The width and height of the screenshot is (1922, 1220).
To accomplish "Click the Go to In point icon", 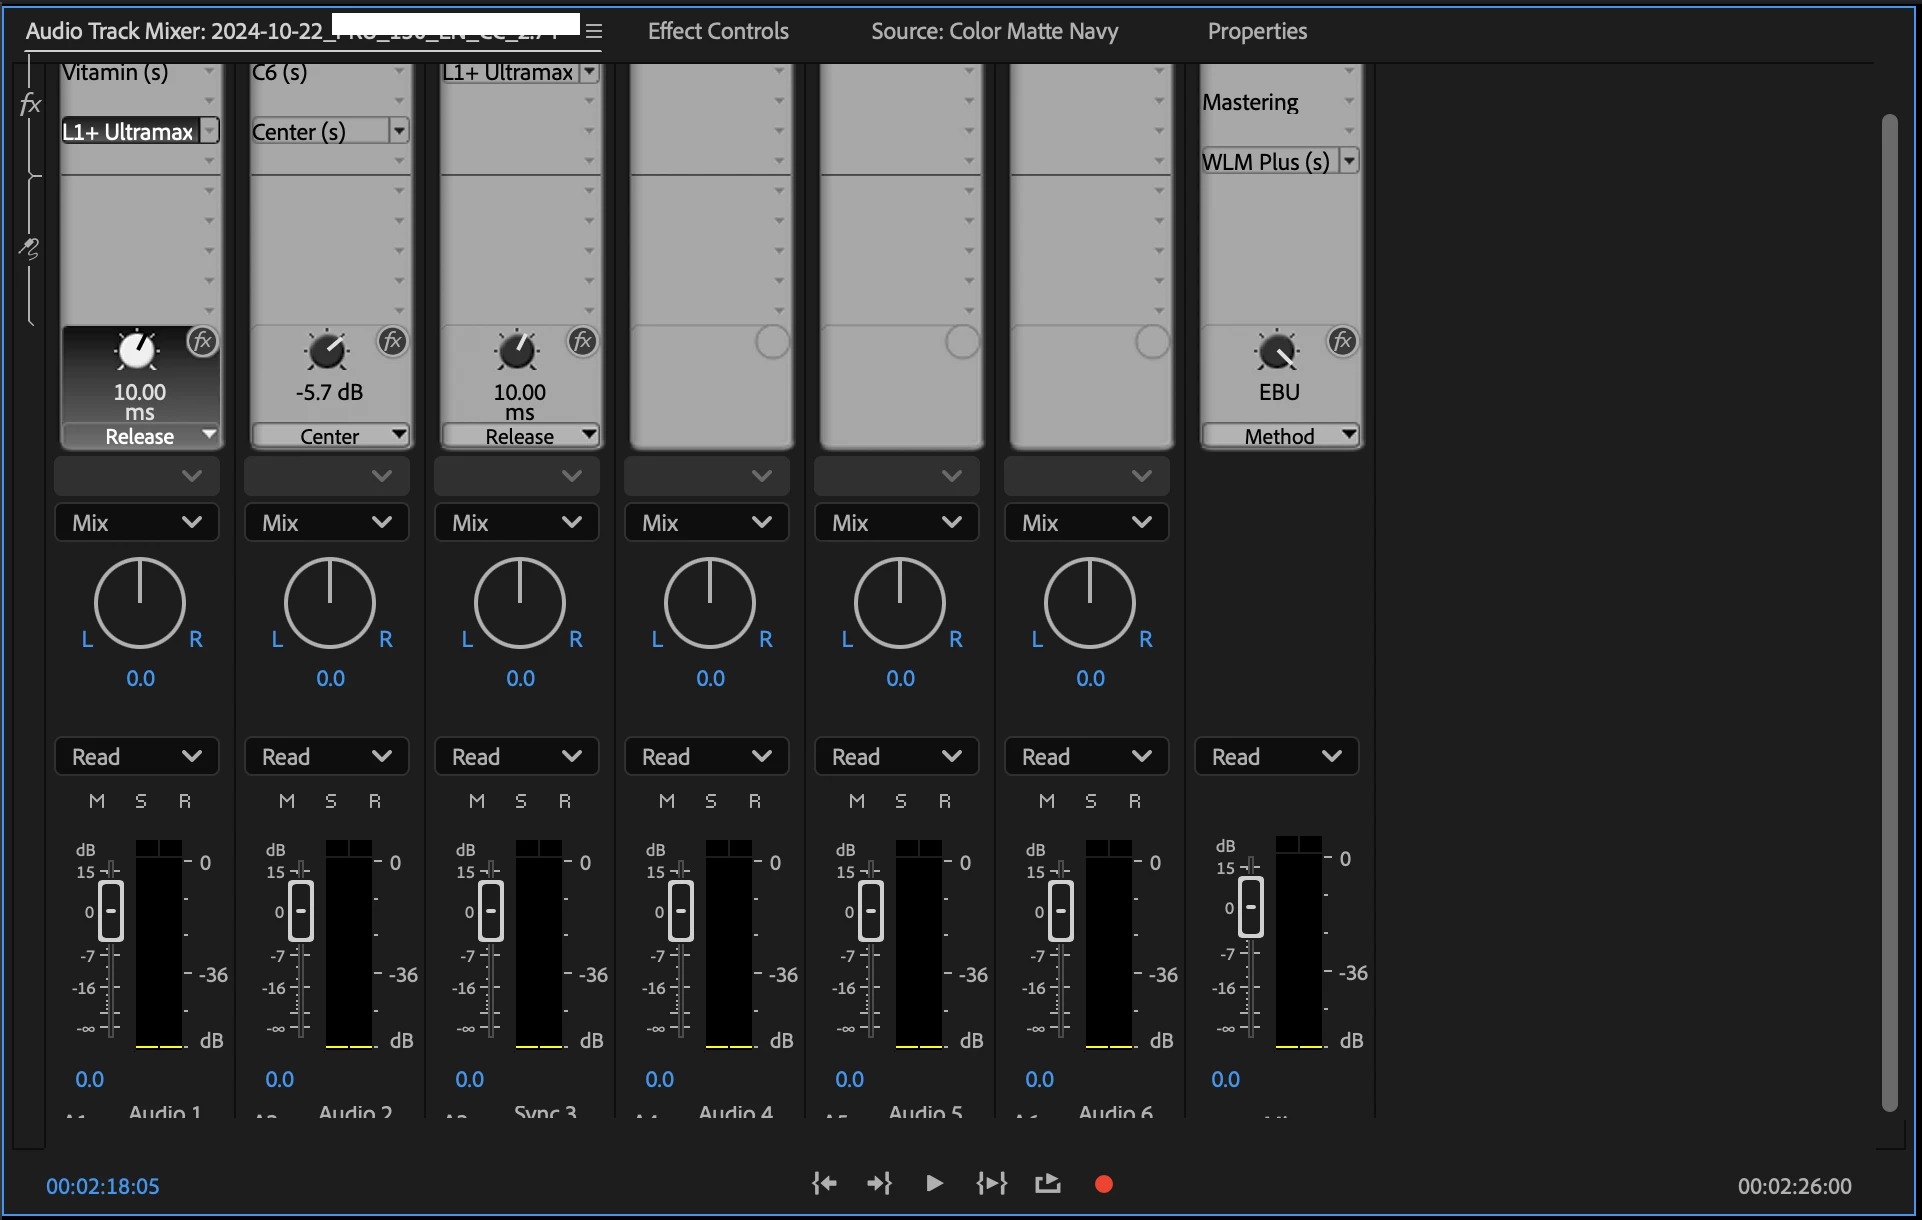I will [824, 1184].
